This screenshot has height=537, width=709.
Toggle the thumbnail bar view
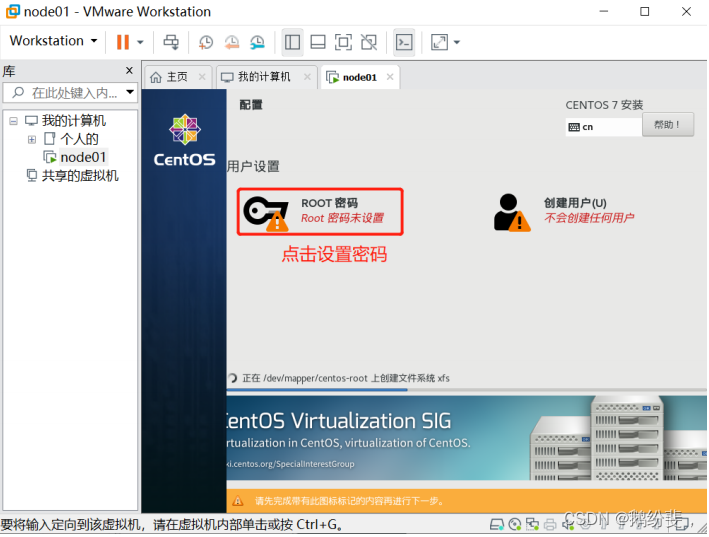click(x=318, y=42)
